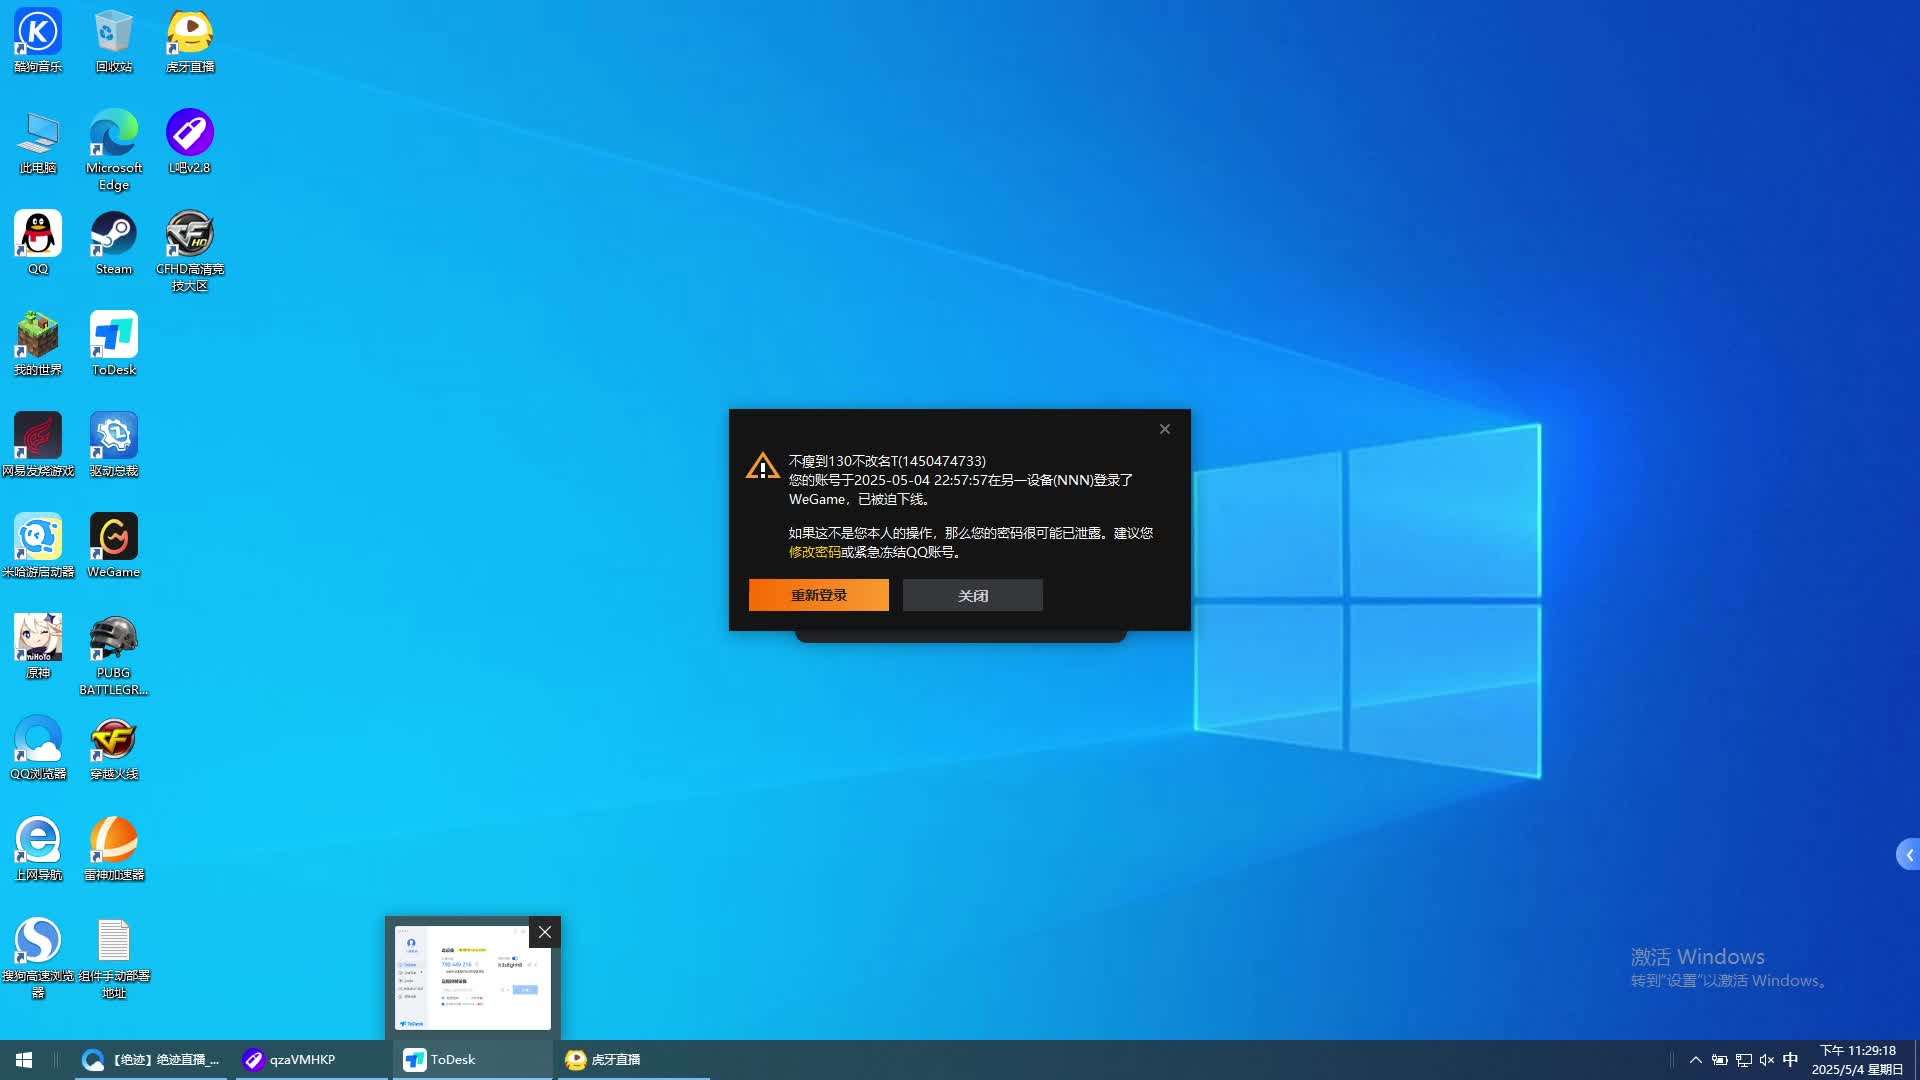This screenshot has width=1920, height=1080.
Task: Open PUBG BATTLEGROUNDS desktop shortcut
Action: 114,655
